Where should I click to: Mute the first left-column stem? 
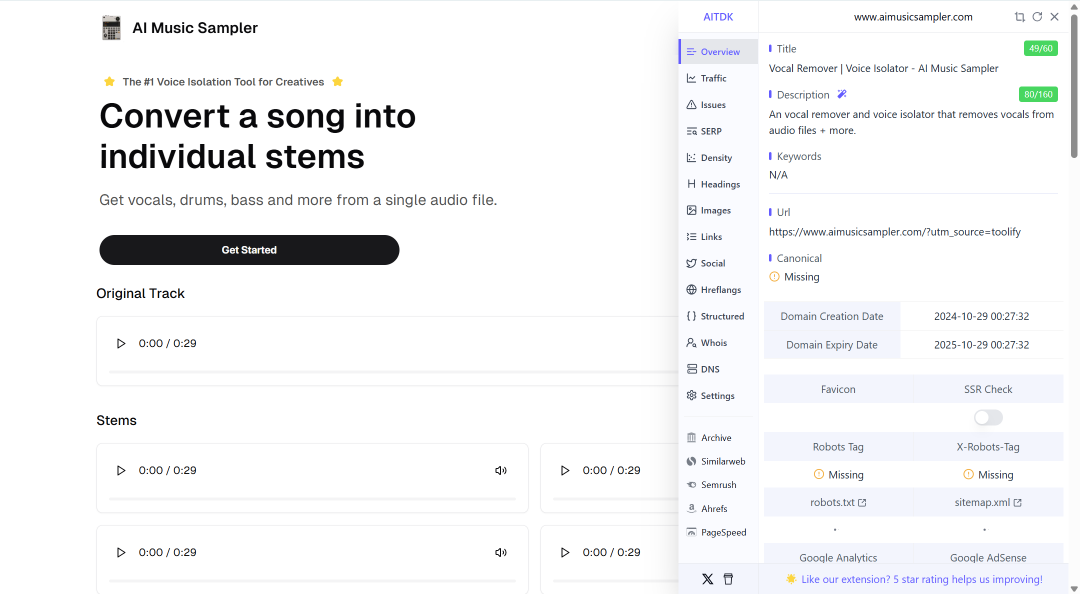[501, 471]
